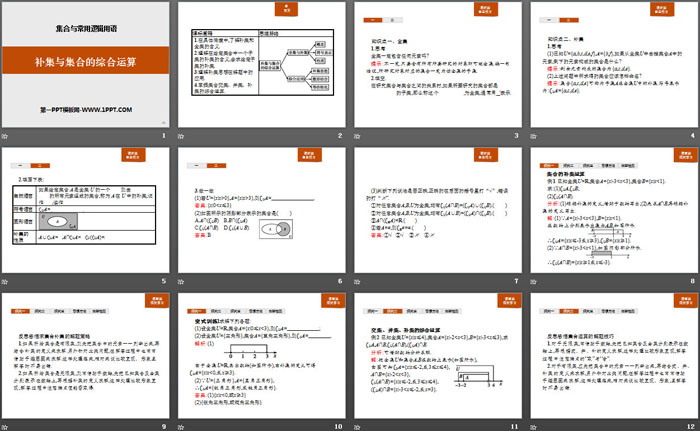Select slide 7 thumbnail with true-false statements
The width and height of the screenshot is (700, 431).
point(438,210)
